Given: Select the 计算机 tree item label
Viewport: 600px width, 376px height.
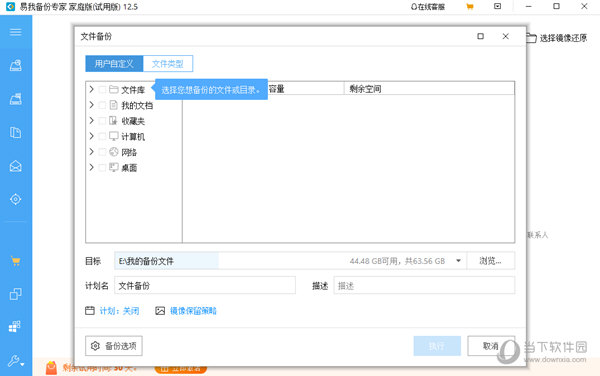Looking at the screenshot, I should pos(133,137).
